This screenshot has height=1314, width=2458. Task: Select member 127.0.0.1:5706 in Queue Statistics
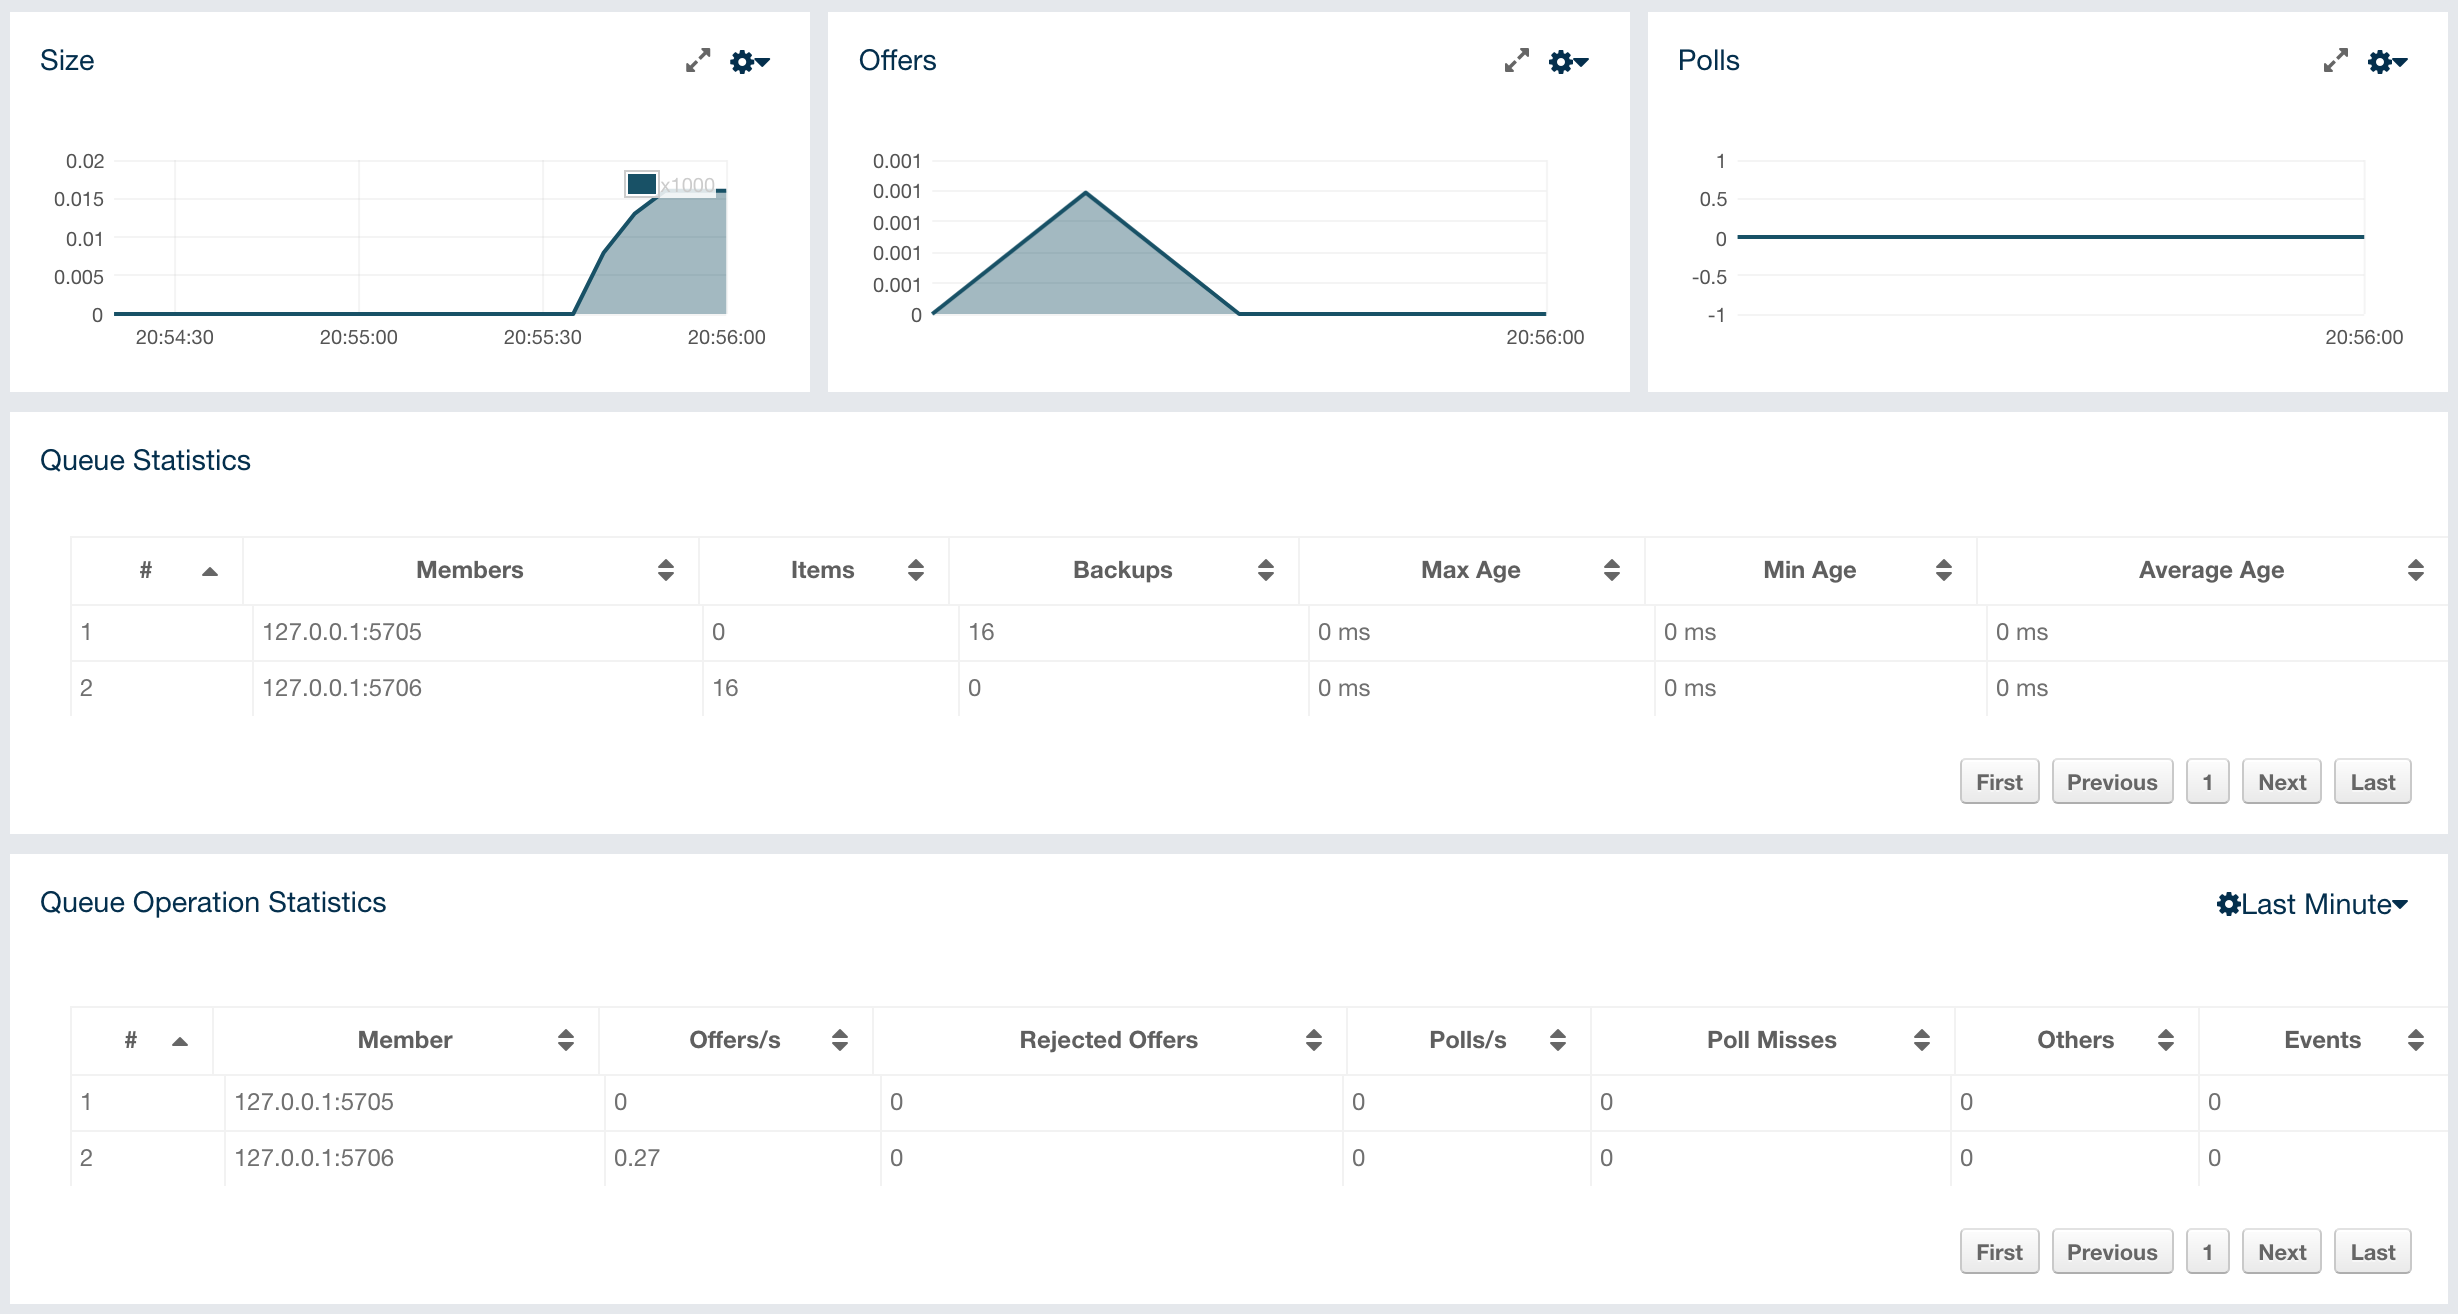tap(342, 688)
